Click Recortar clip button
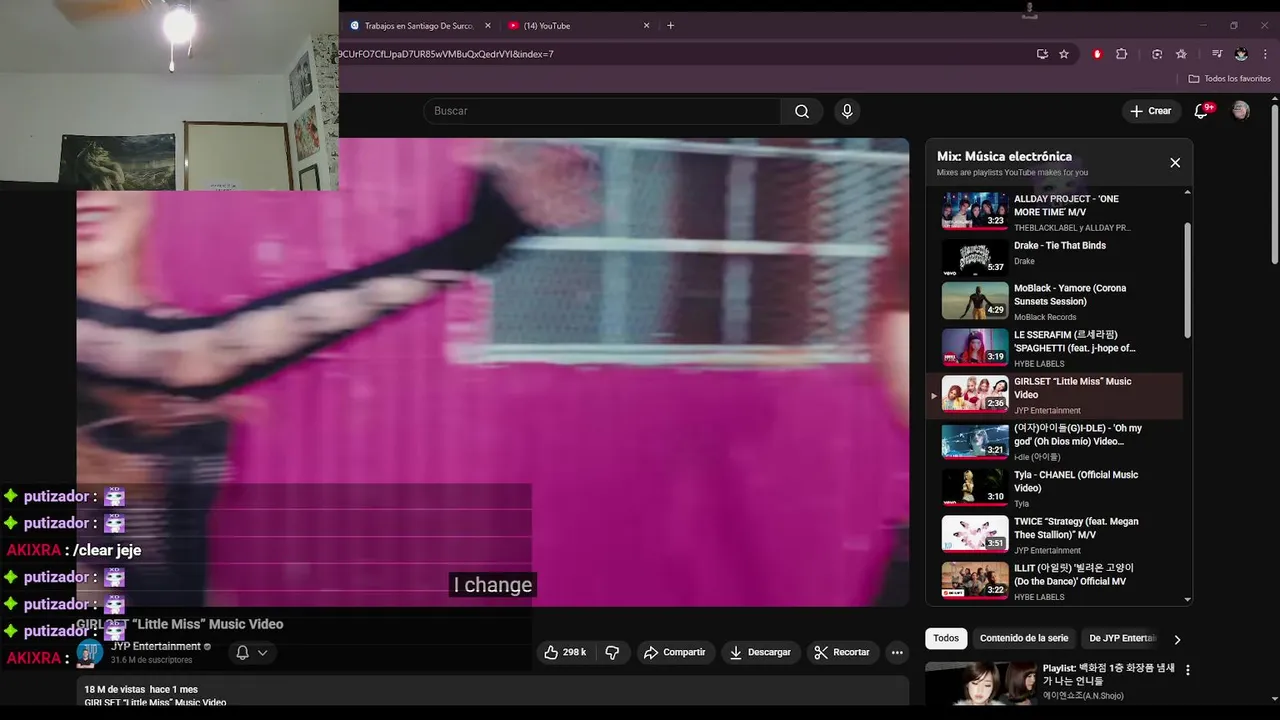 click(x=843, y=652)
